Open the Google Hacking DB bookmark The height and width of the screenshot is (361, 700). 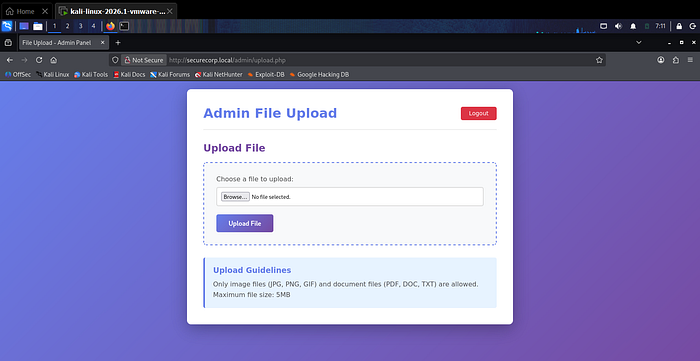click(319, 75)
